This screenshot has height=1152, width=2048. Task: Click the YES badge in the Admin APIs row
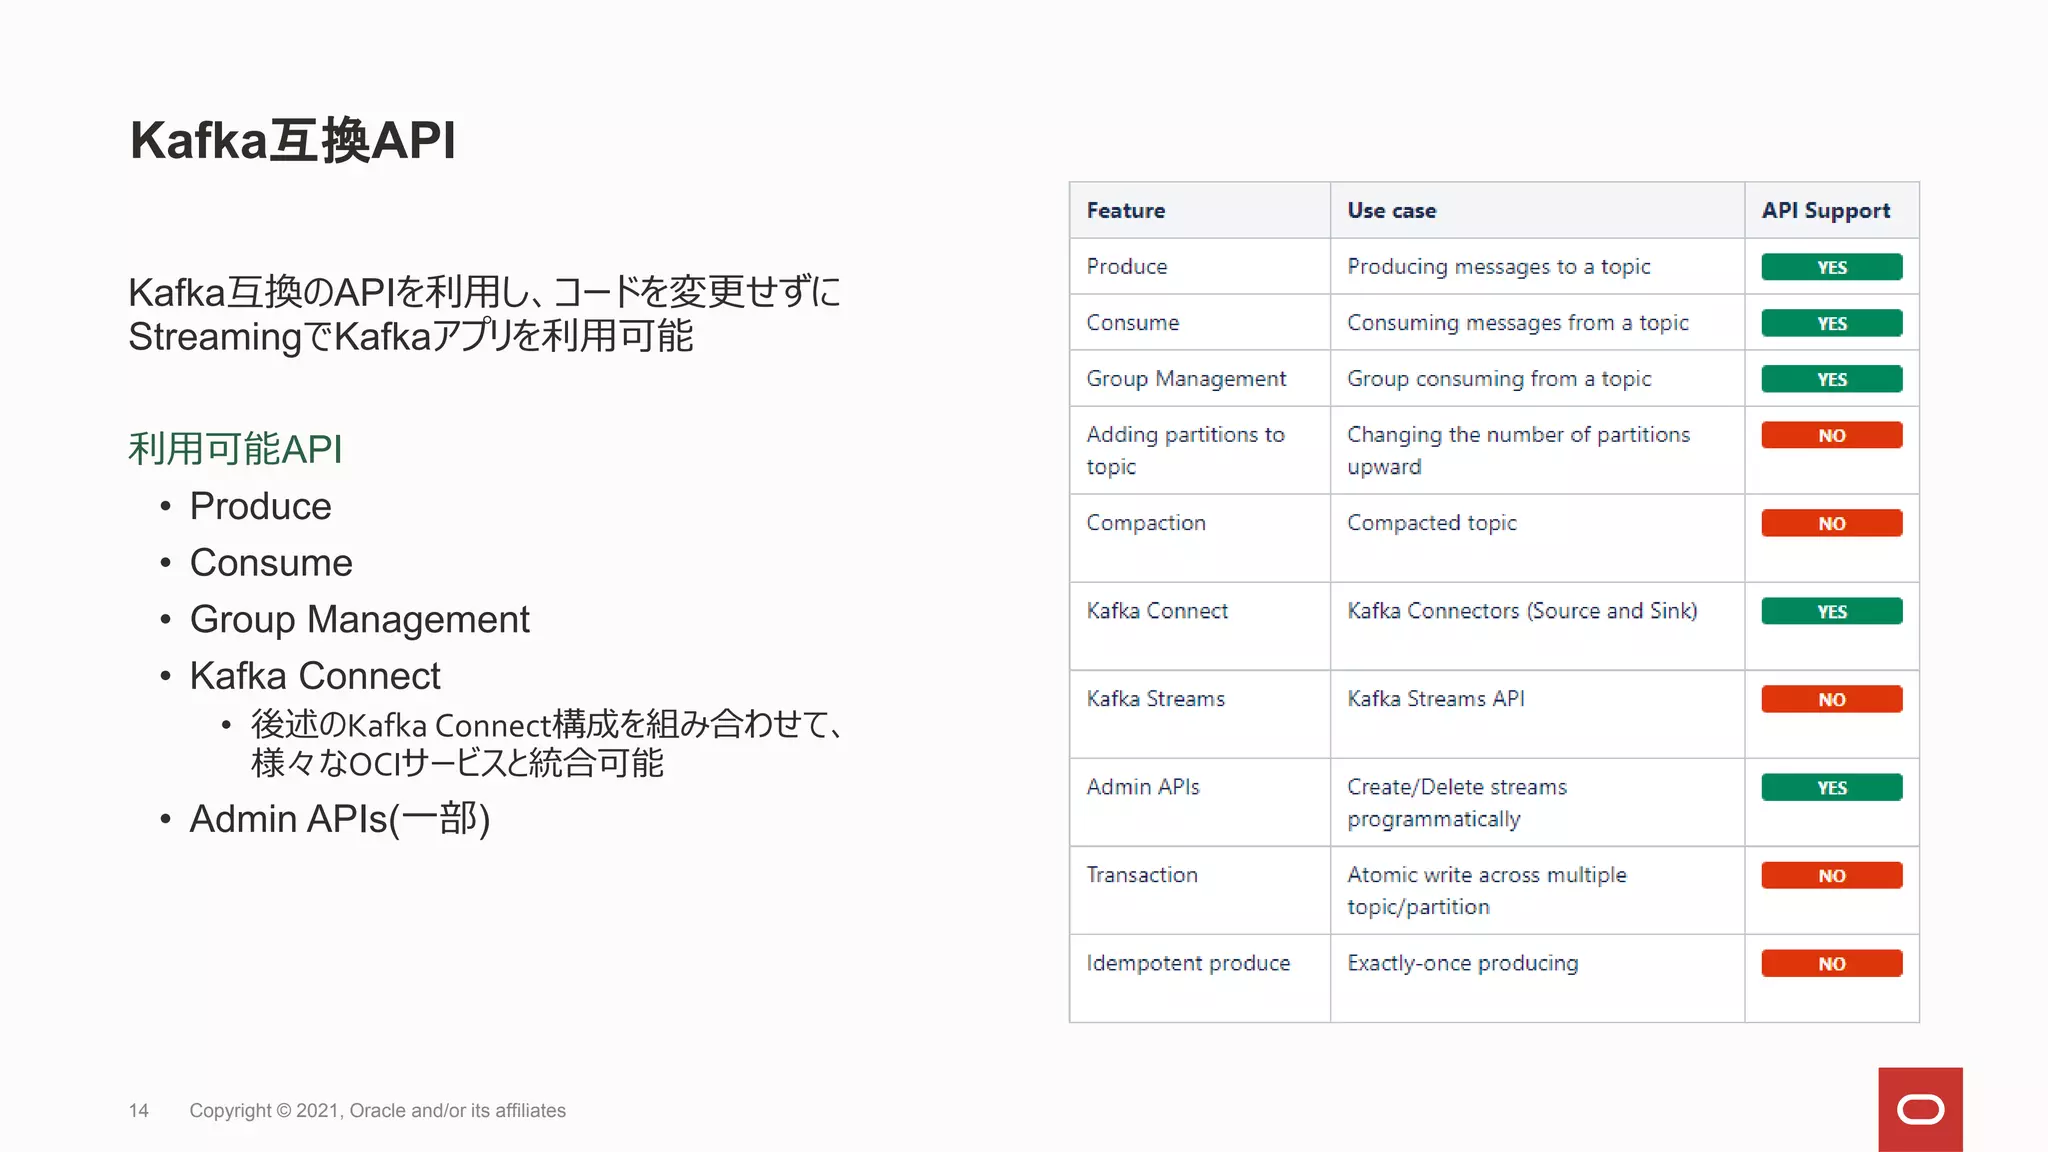click(x=1832, y=787)
